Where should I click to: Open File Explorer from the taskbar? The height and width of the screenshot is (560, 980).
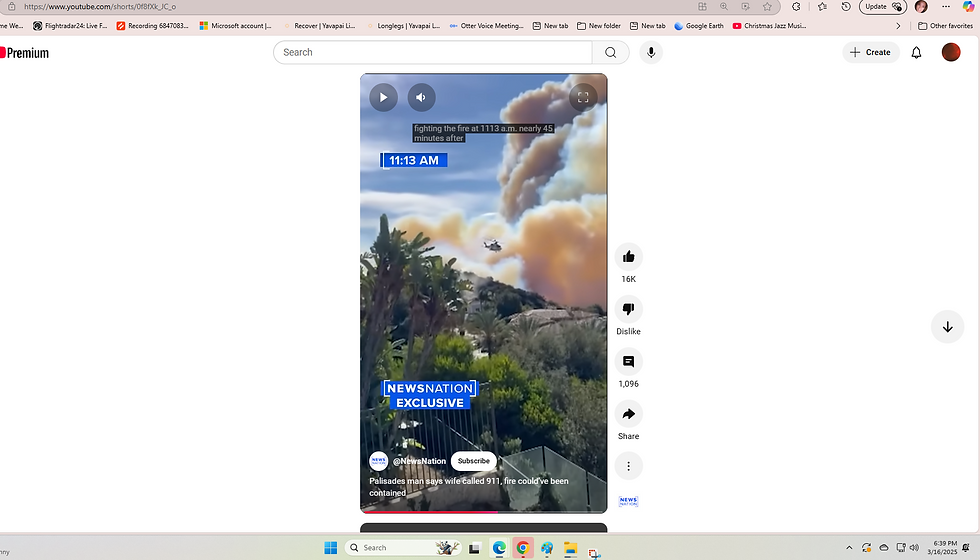click(571, 548)
